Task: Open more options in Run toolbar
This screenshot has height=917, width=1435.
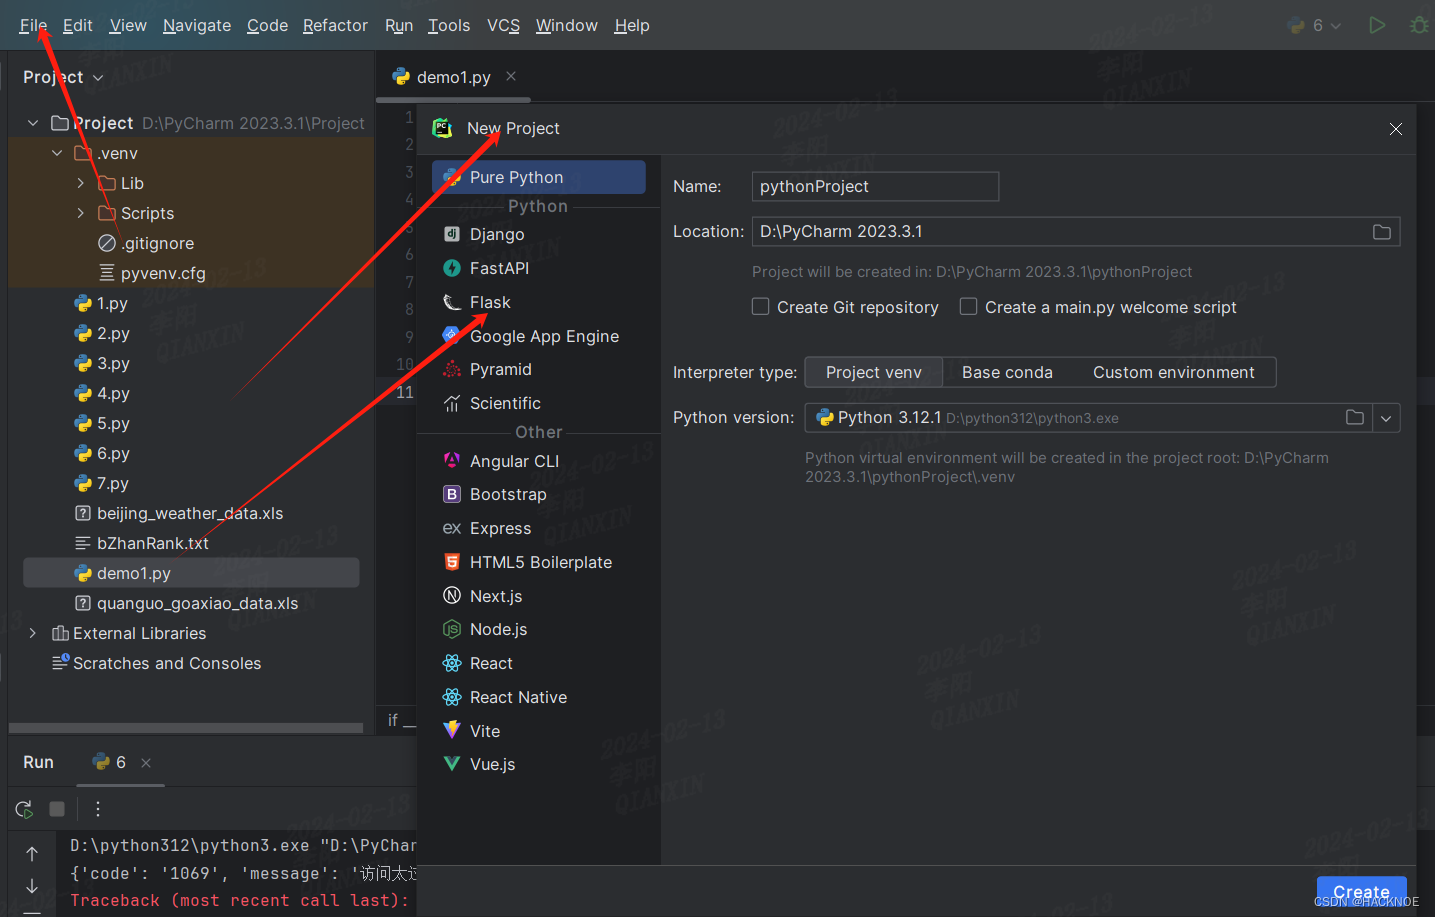Action: tap(98, 809)
